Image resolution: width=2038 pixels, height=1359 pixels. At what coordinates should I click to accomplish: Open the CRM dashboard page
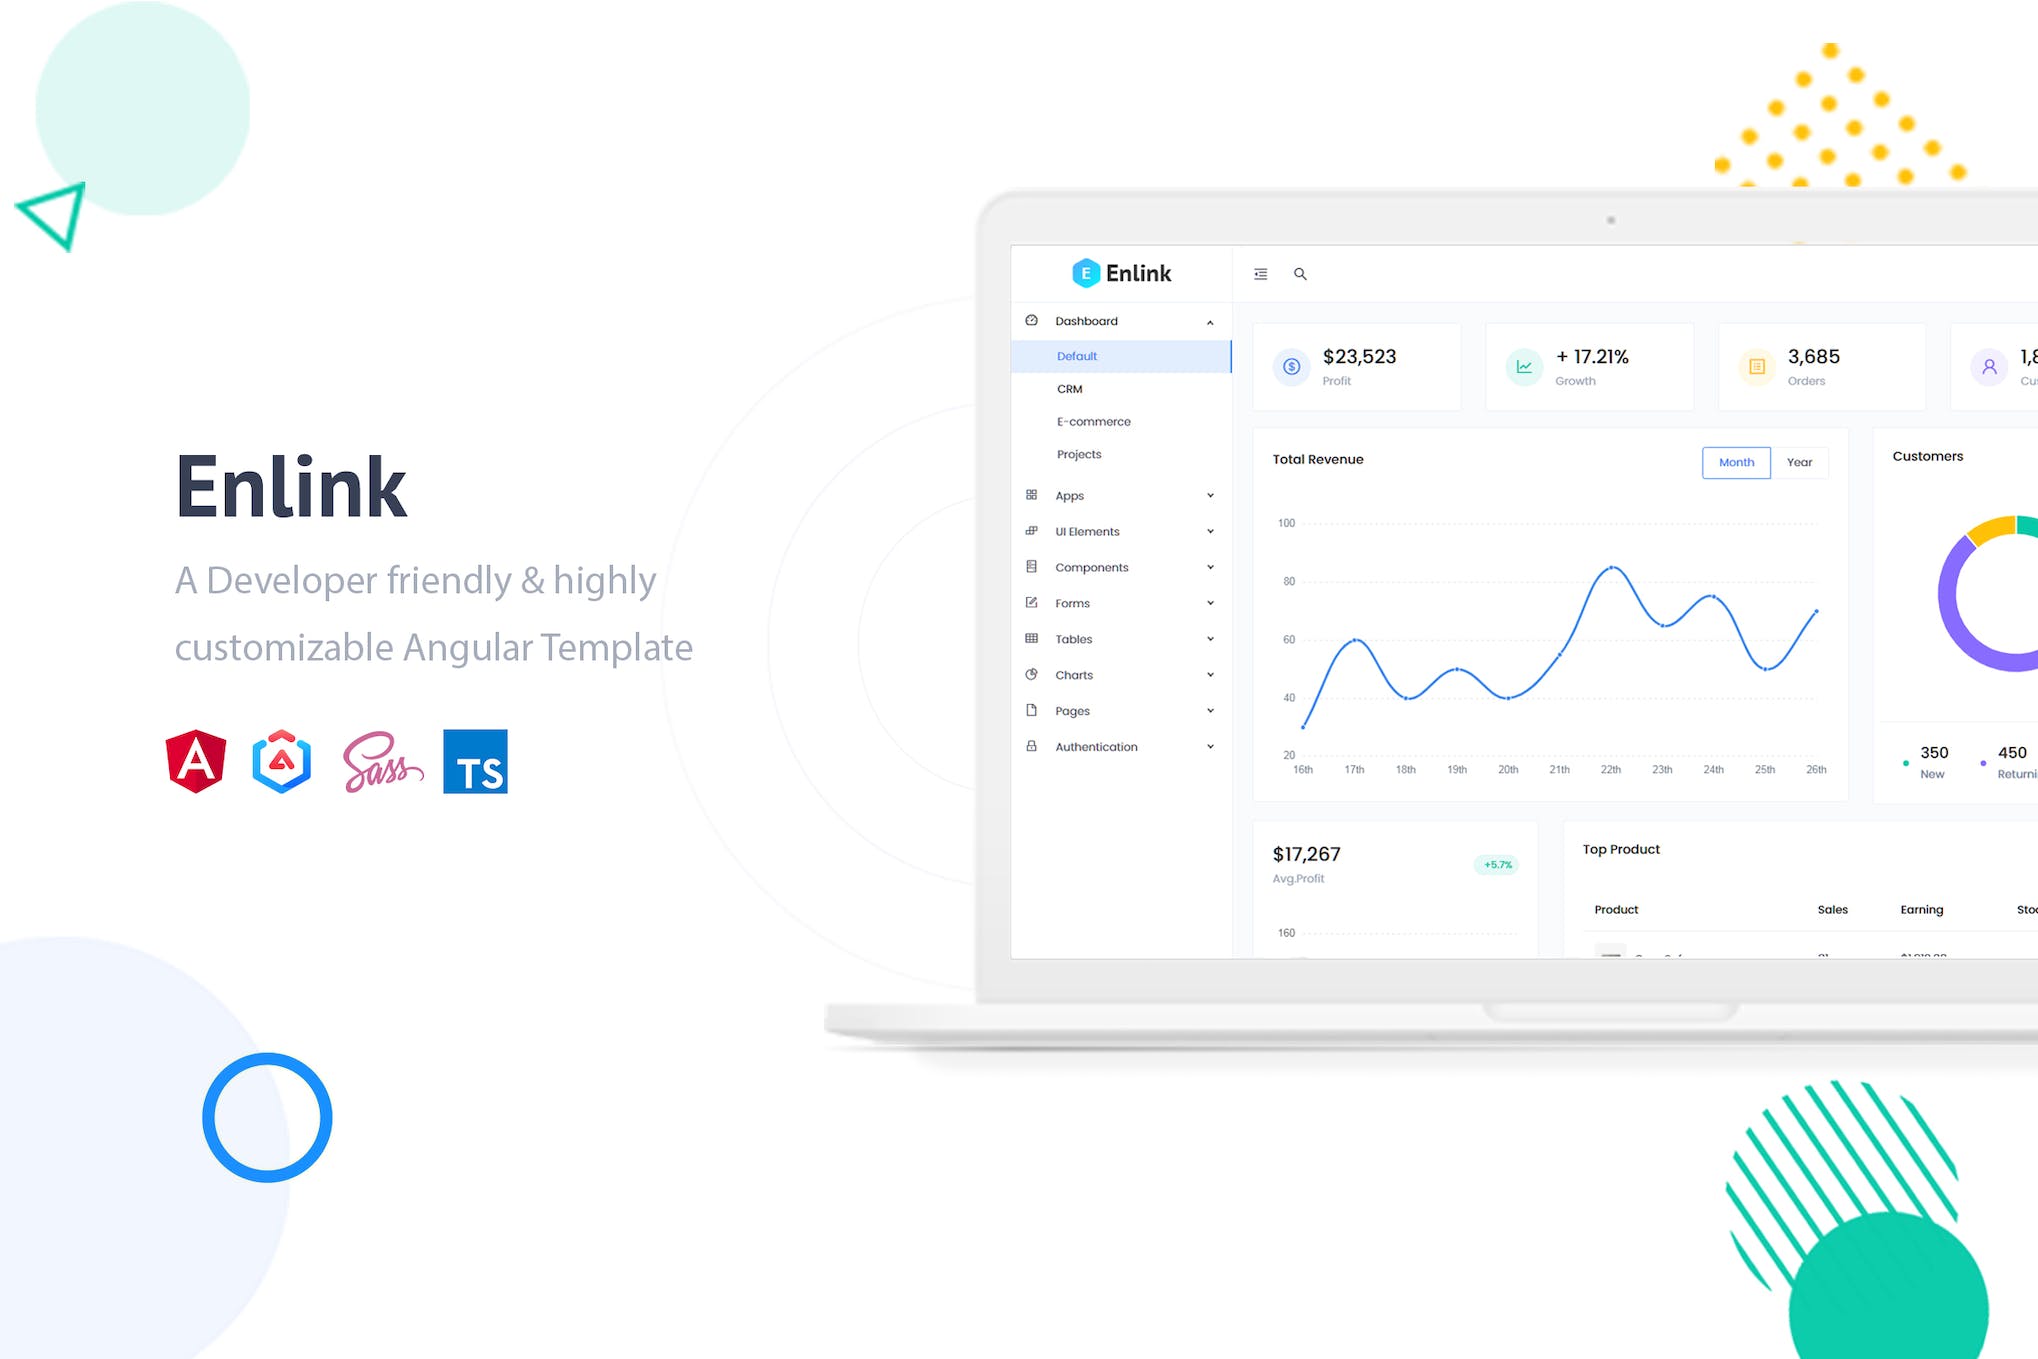pyautogui.click(x=1071, y=388)
